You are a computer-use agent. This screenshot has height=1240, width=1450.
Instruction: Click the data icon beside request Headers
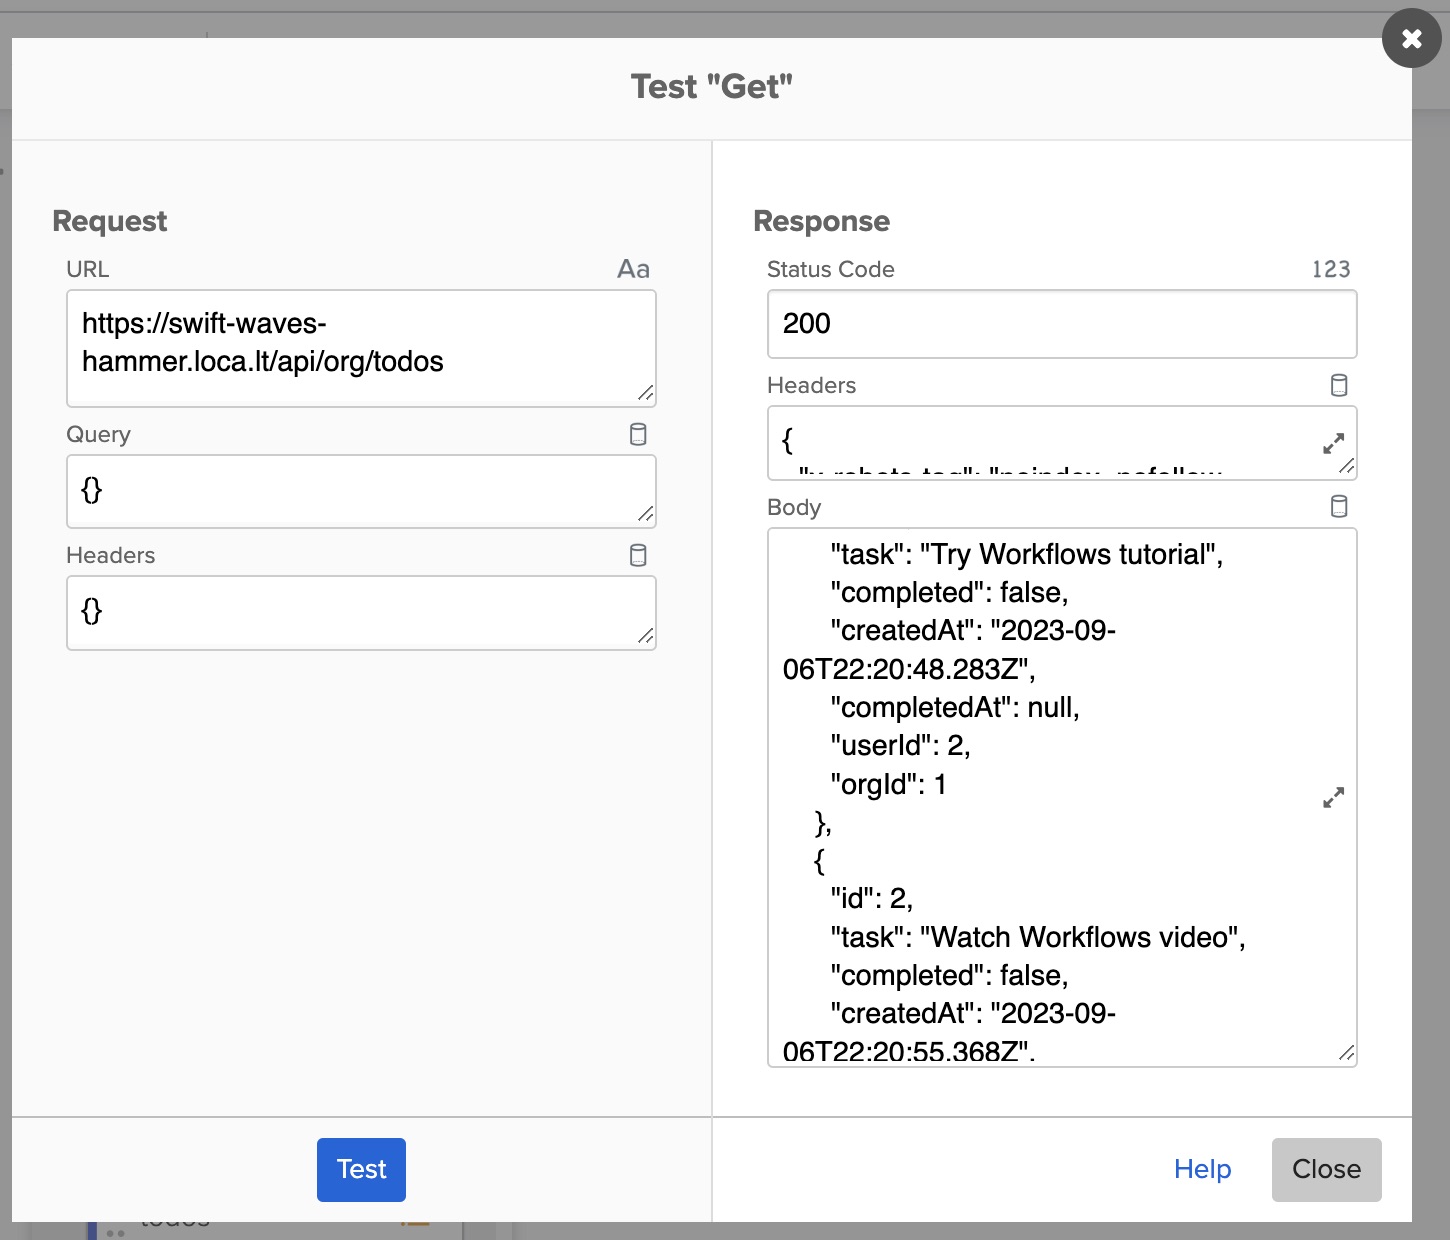click(x=638, y=555)
